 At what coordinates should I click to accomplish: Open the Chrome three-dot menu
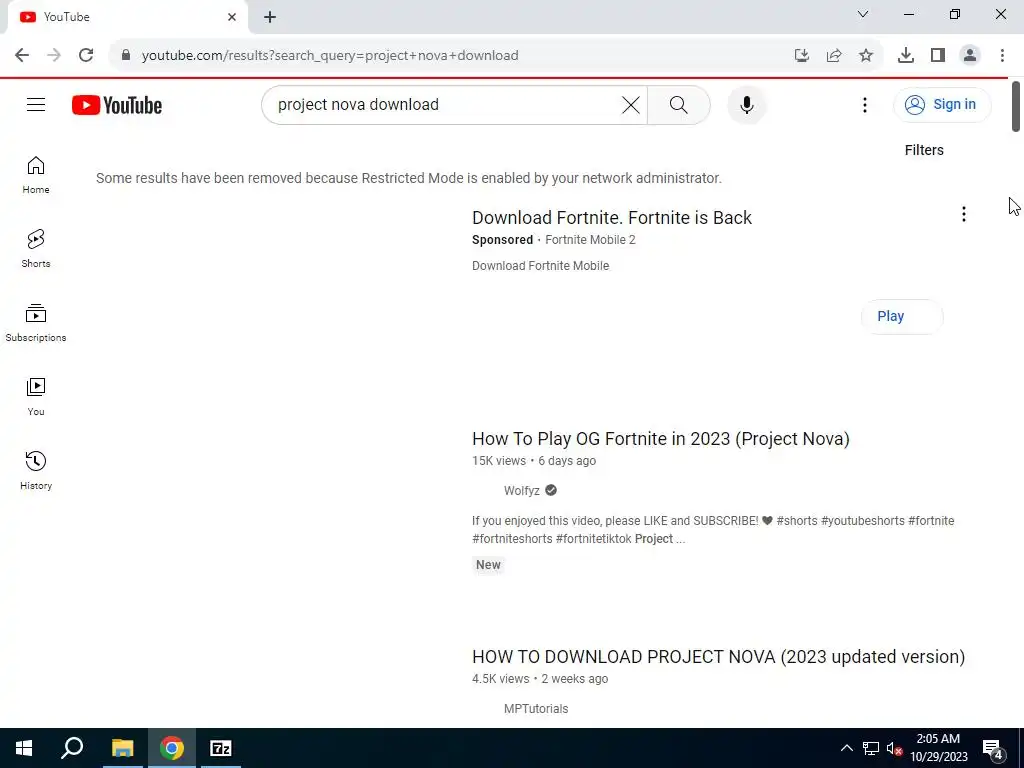[1002, 56]
